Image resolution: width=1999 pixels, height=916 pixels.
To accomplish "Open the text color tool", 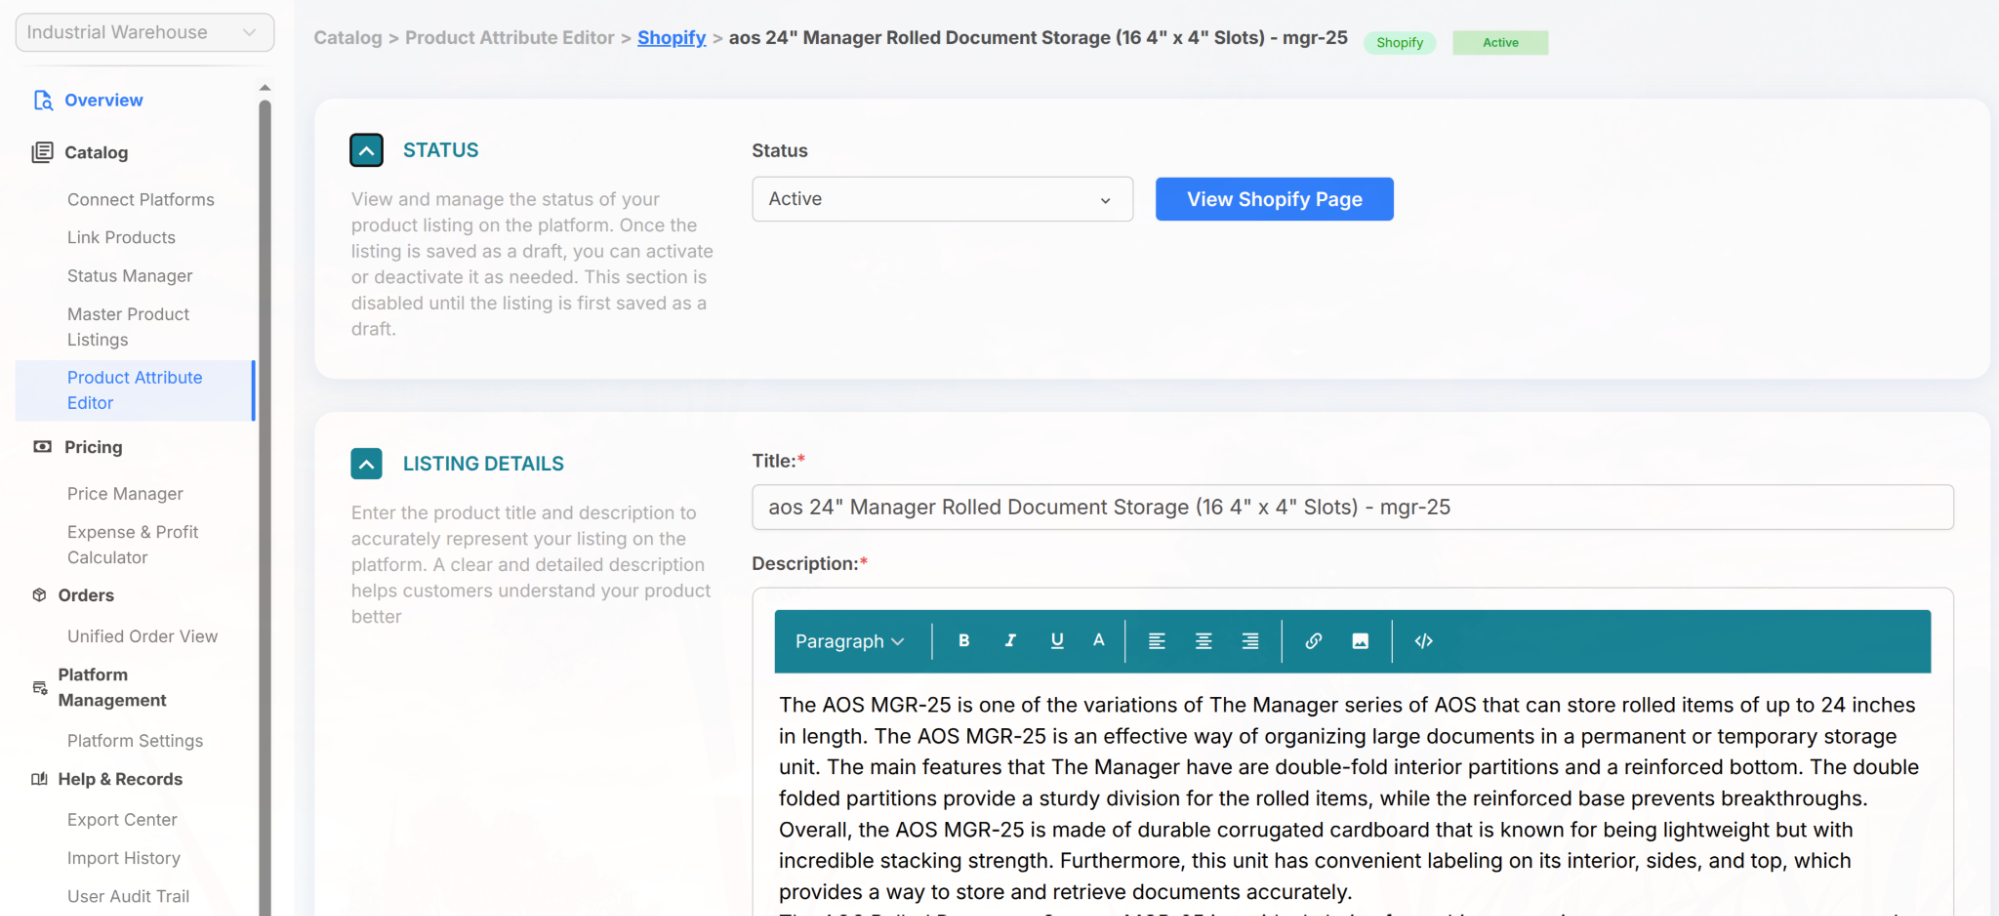I will coord(1099,641).
